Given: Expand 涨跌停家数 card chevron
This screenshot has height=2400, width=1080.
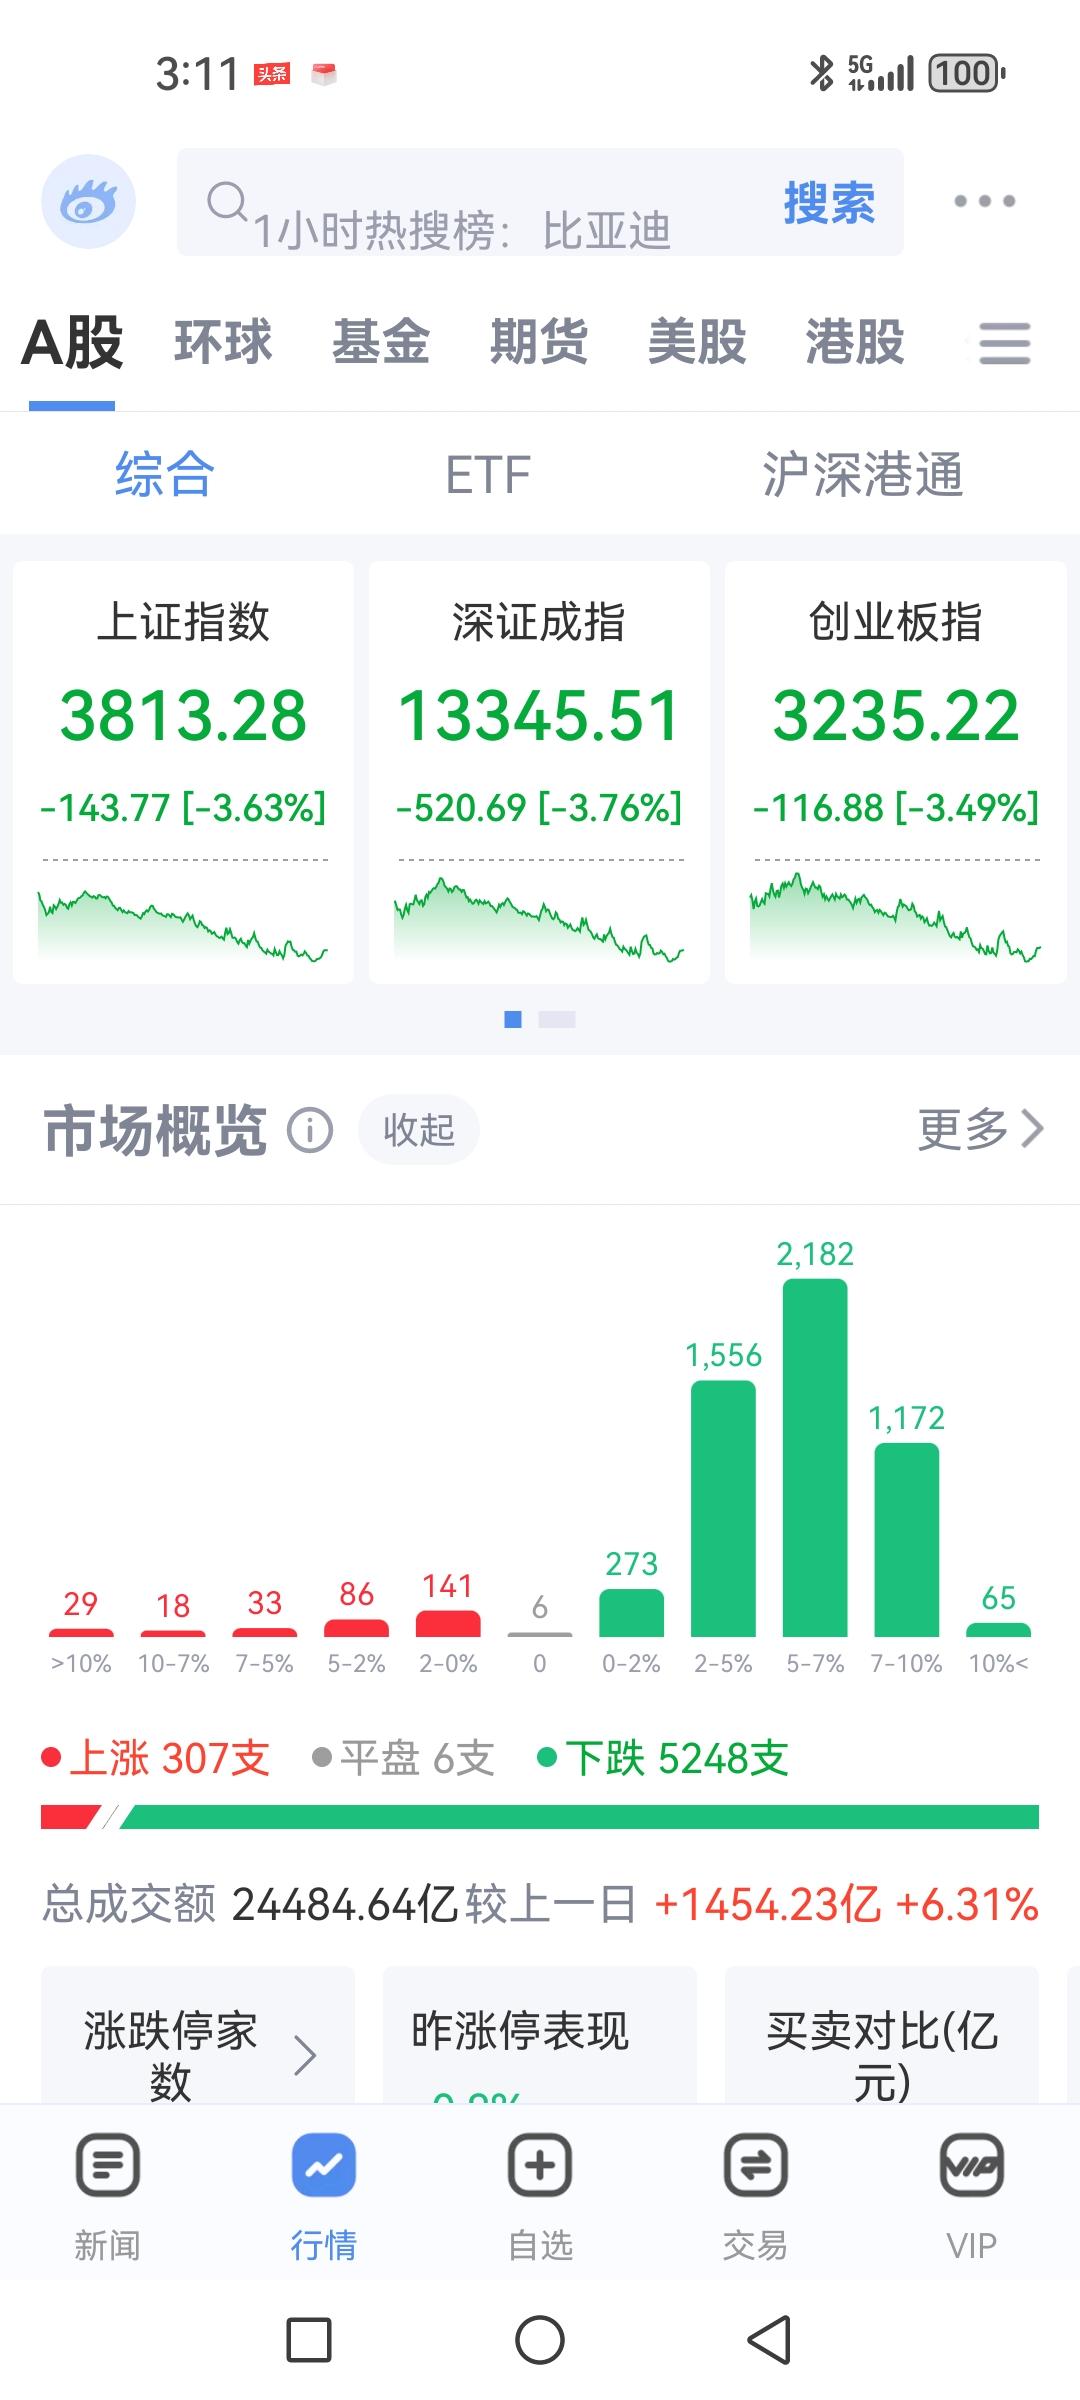Looking at the screenshot, I should coord(306,2056).
